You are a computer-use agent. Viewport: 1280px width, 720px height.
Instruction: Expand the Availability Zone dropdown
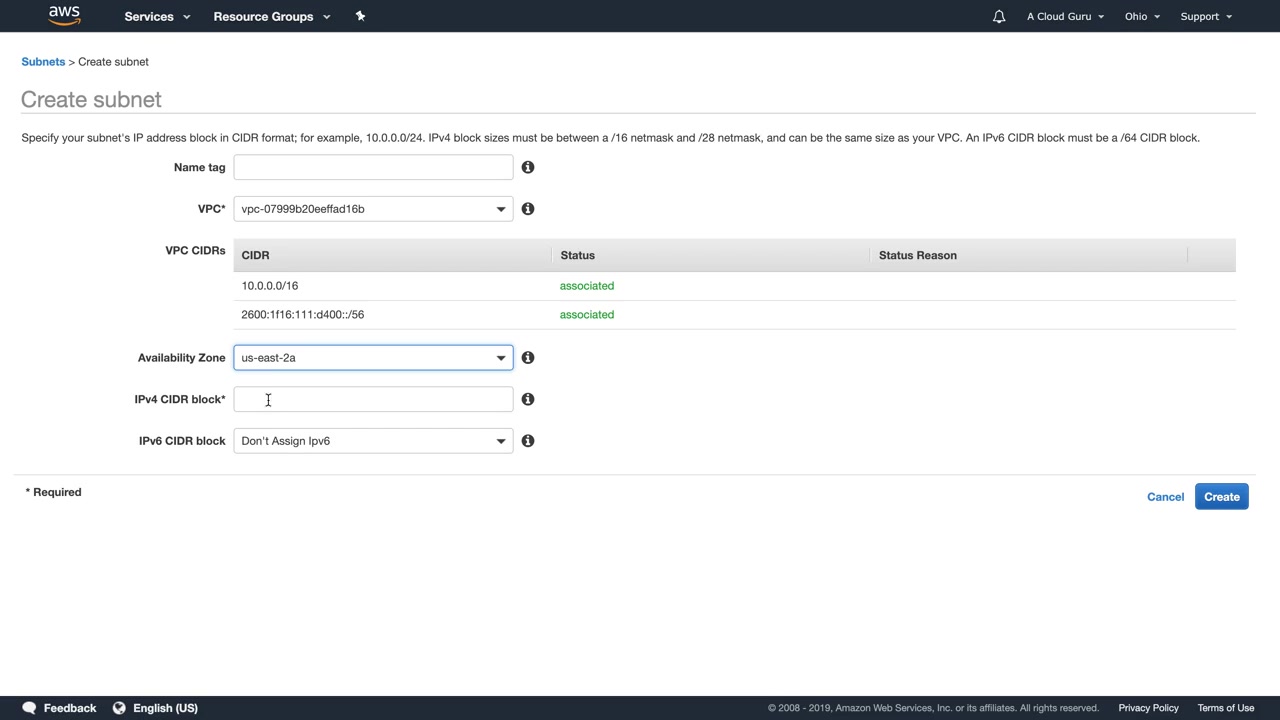point(373,358)
